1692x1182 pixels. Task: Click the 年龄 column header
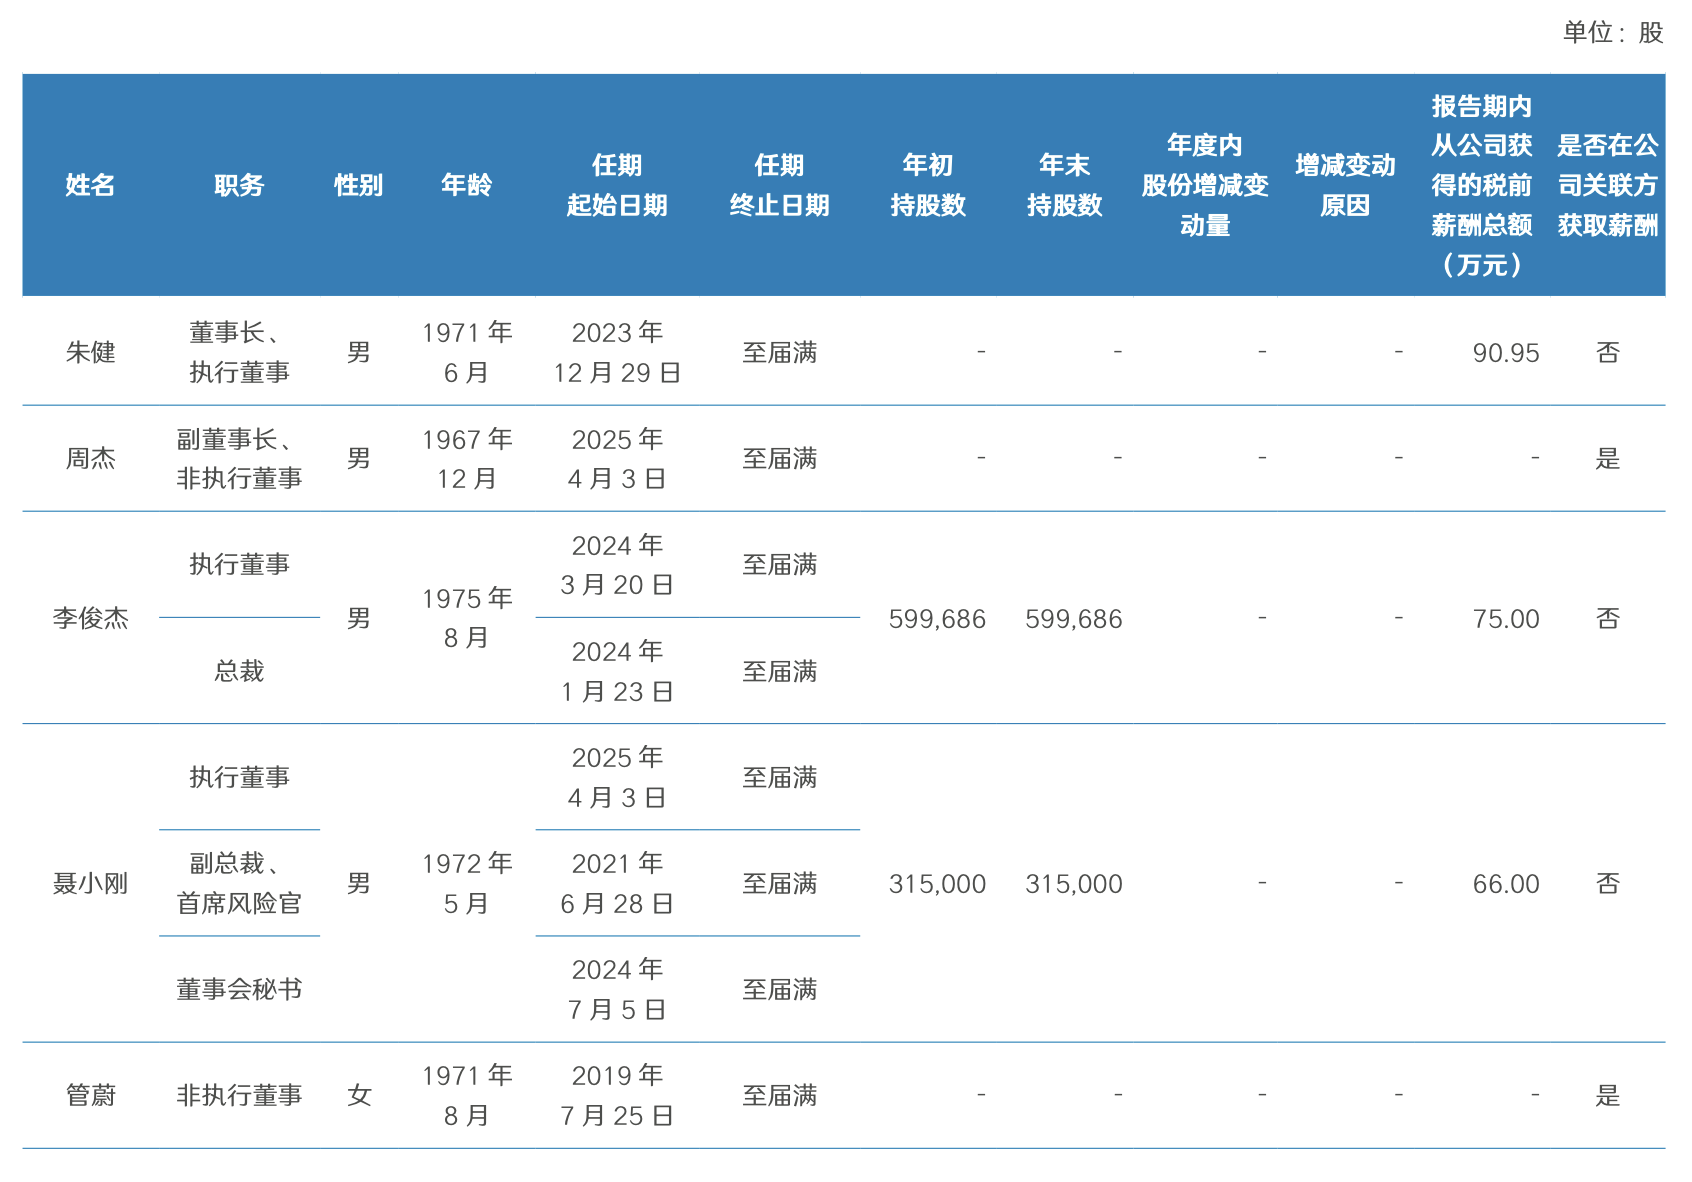tap(466, 185)
